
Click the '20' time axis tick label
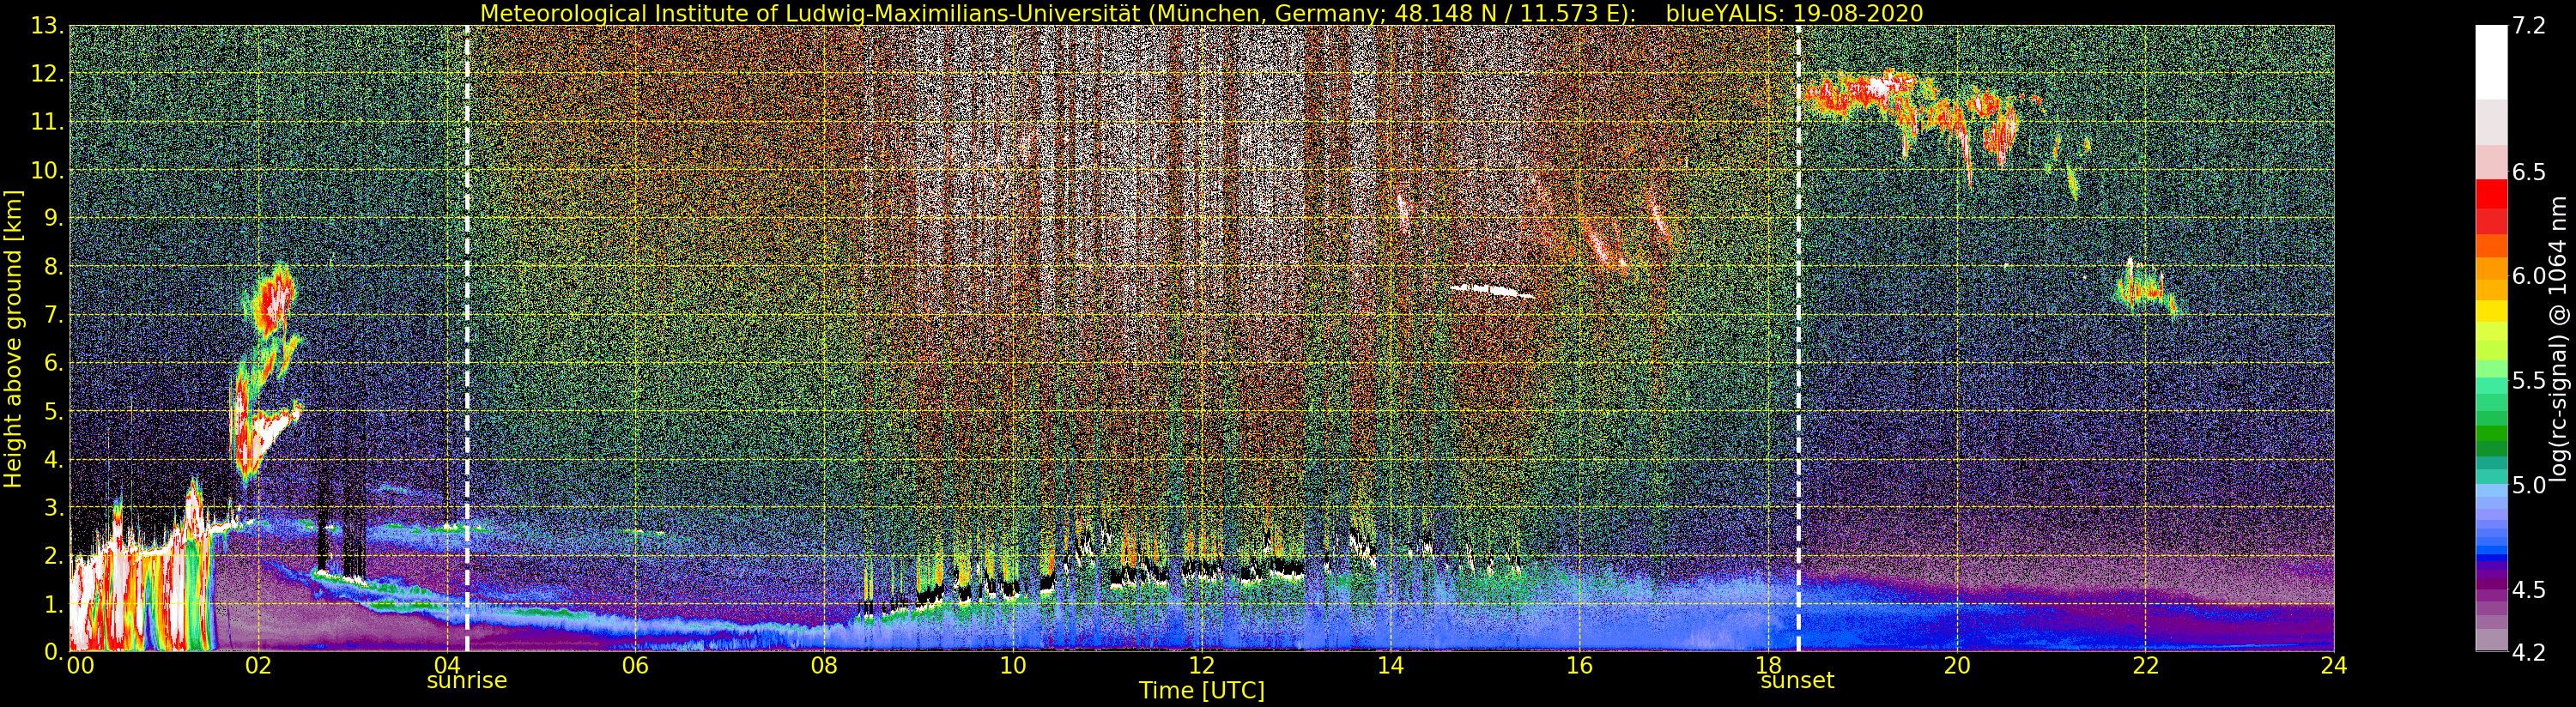tap(1957, 665)
